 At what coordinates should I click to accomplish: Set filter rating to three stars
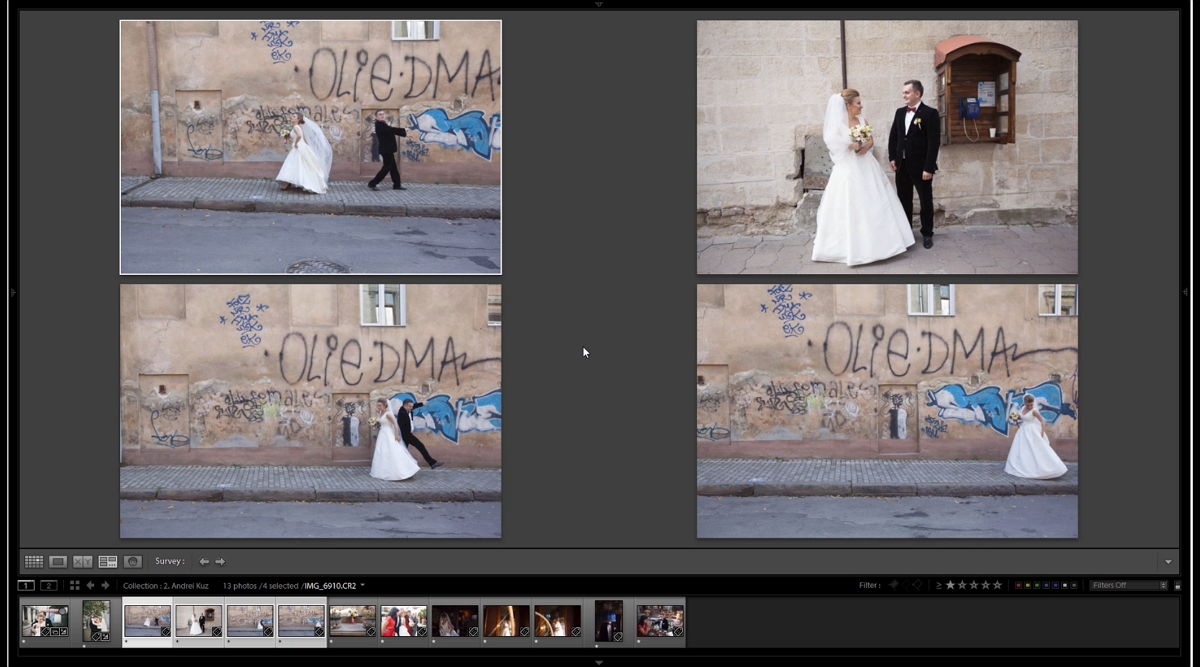coord(974,585)
